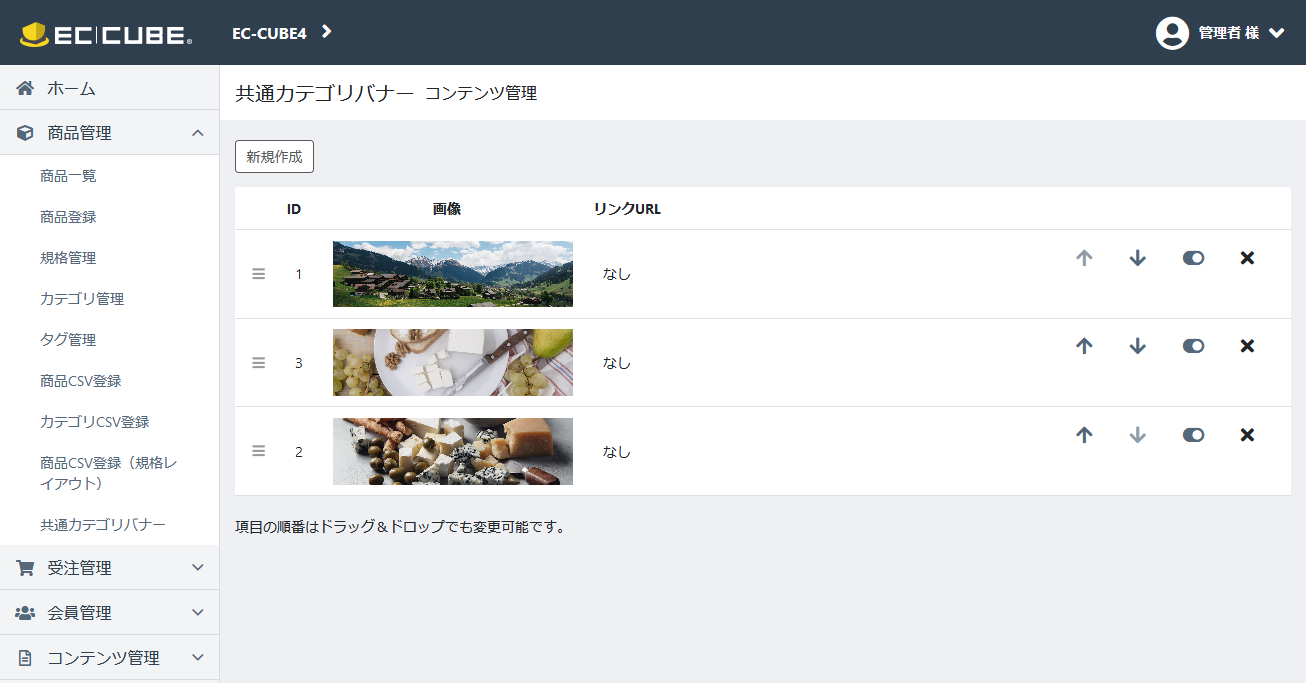Viewport: 1306px width, 683px height.
Task: Toggle visibility switch for banner ID 3
Action: pyautogui.click(x=1193, y=346)
